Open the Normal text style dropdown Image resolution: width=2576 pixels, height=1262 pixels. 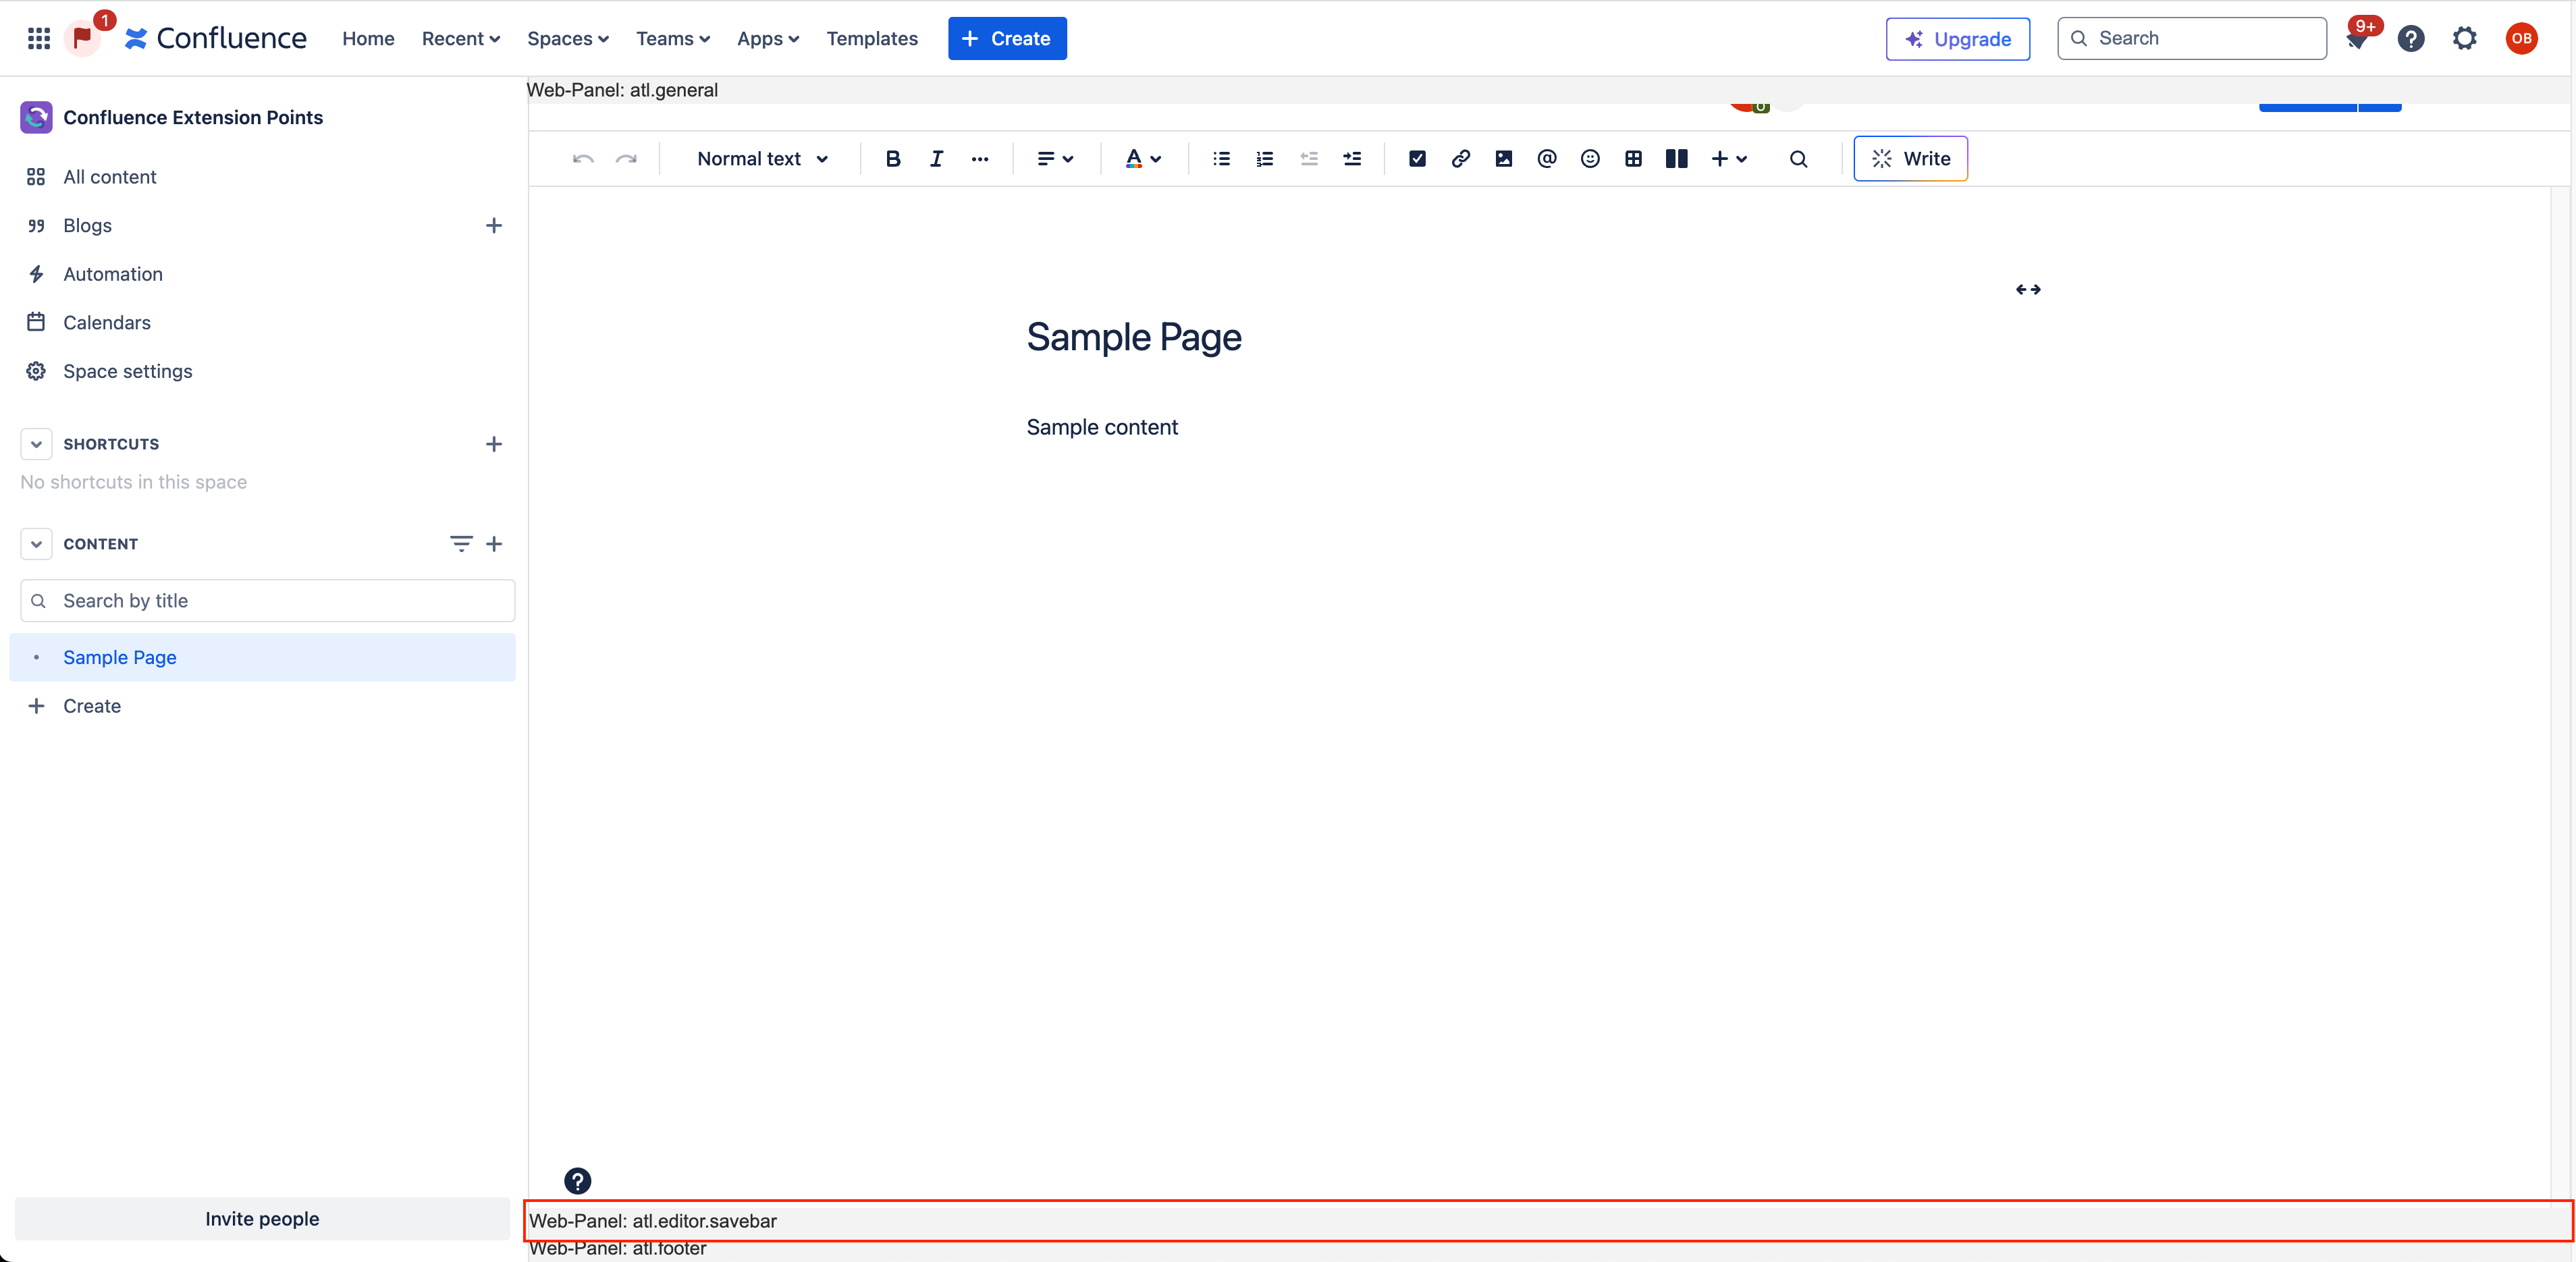762,159
